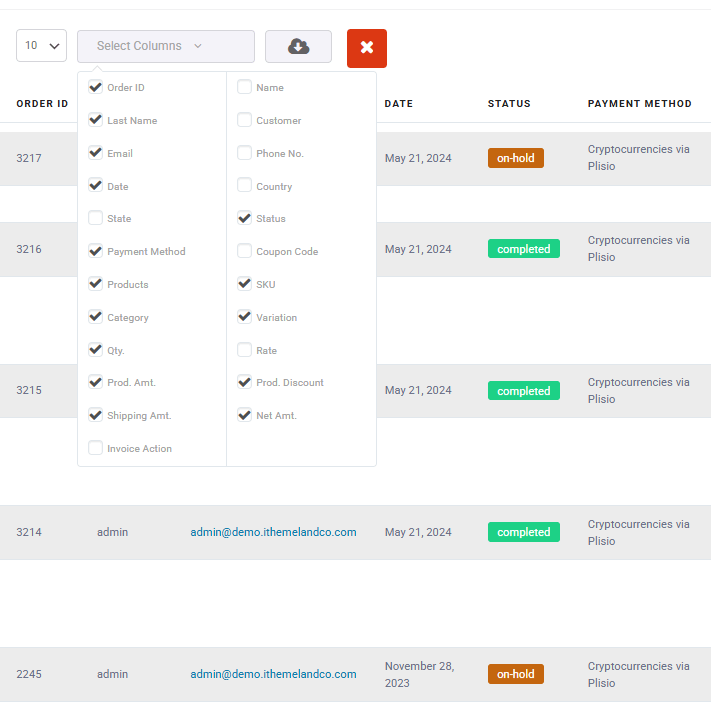Click the Date column header

[399, 104]
